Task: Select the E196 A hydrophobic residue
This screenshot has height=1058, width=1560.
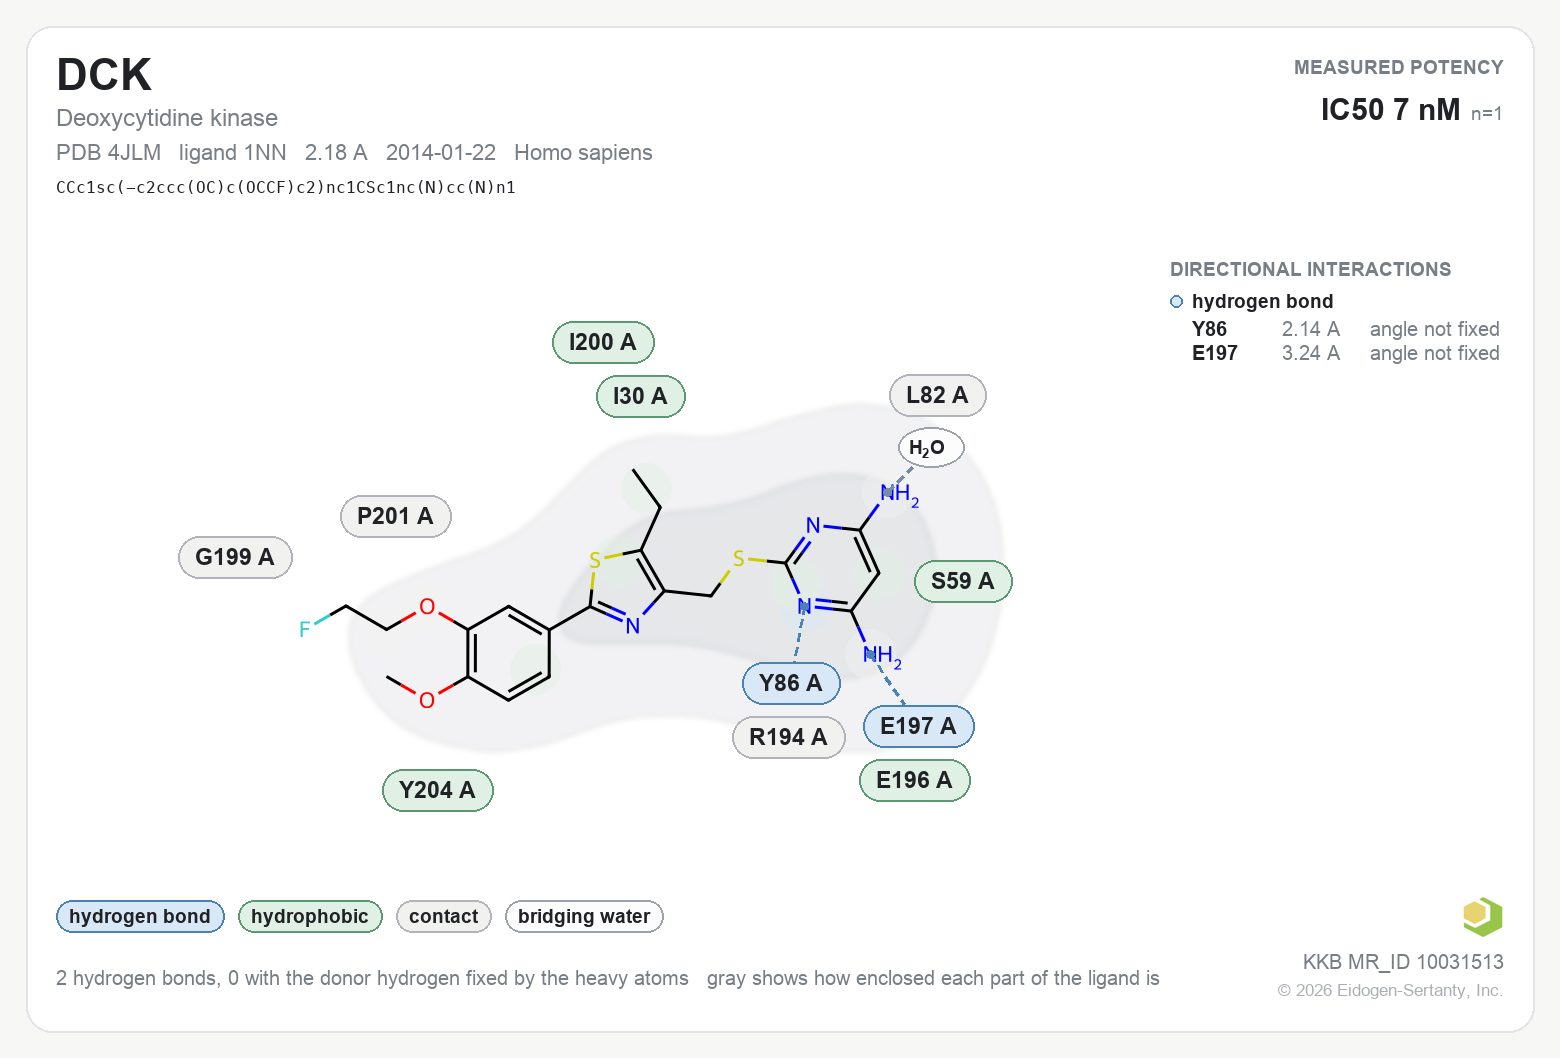Action: (x=915, y=780)
